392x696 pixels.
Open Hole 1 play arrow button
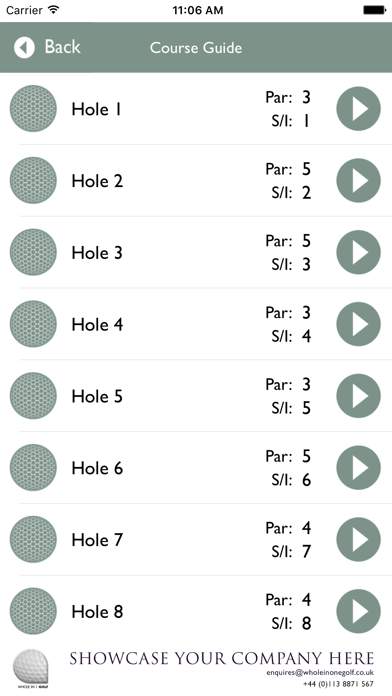pos(358,109)
